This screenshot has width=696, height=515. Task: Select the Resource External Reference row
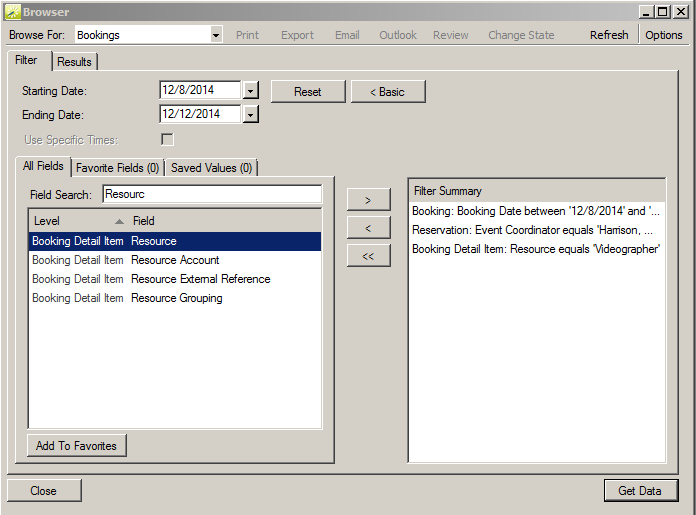point(175,279)
